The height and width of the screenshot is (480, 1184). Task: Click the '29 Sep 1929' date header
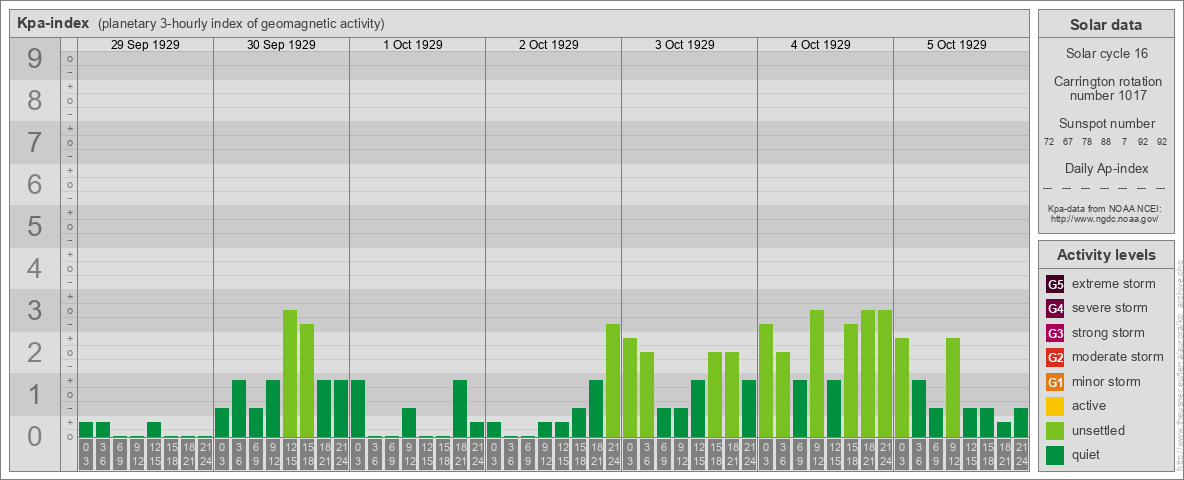(145, 45)
